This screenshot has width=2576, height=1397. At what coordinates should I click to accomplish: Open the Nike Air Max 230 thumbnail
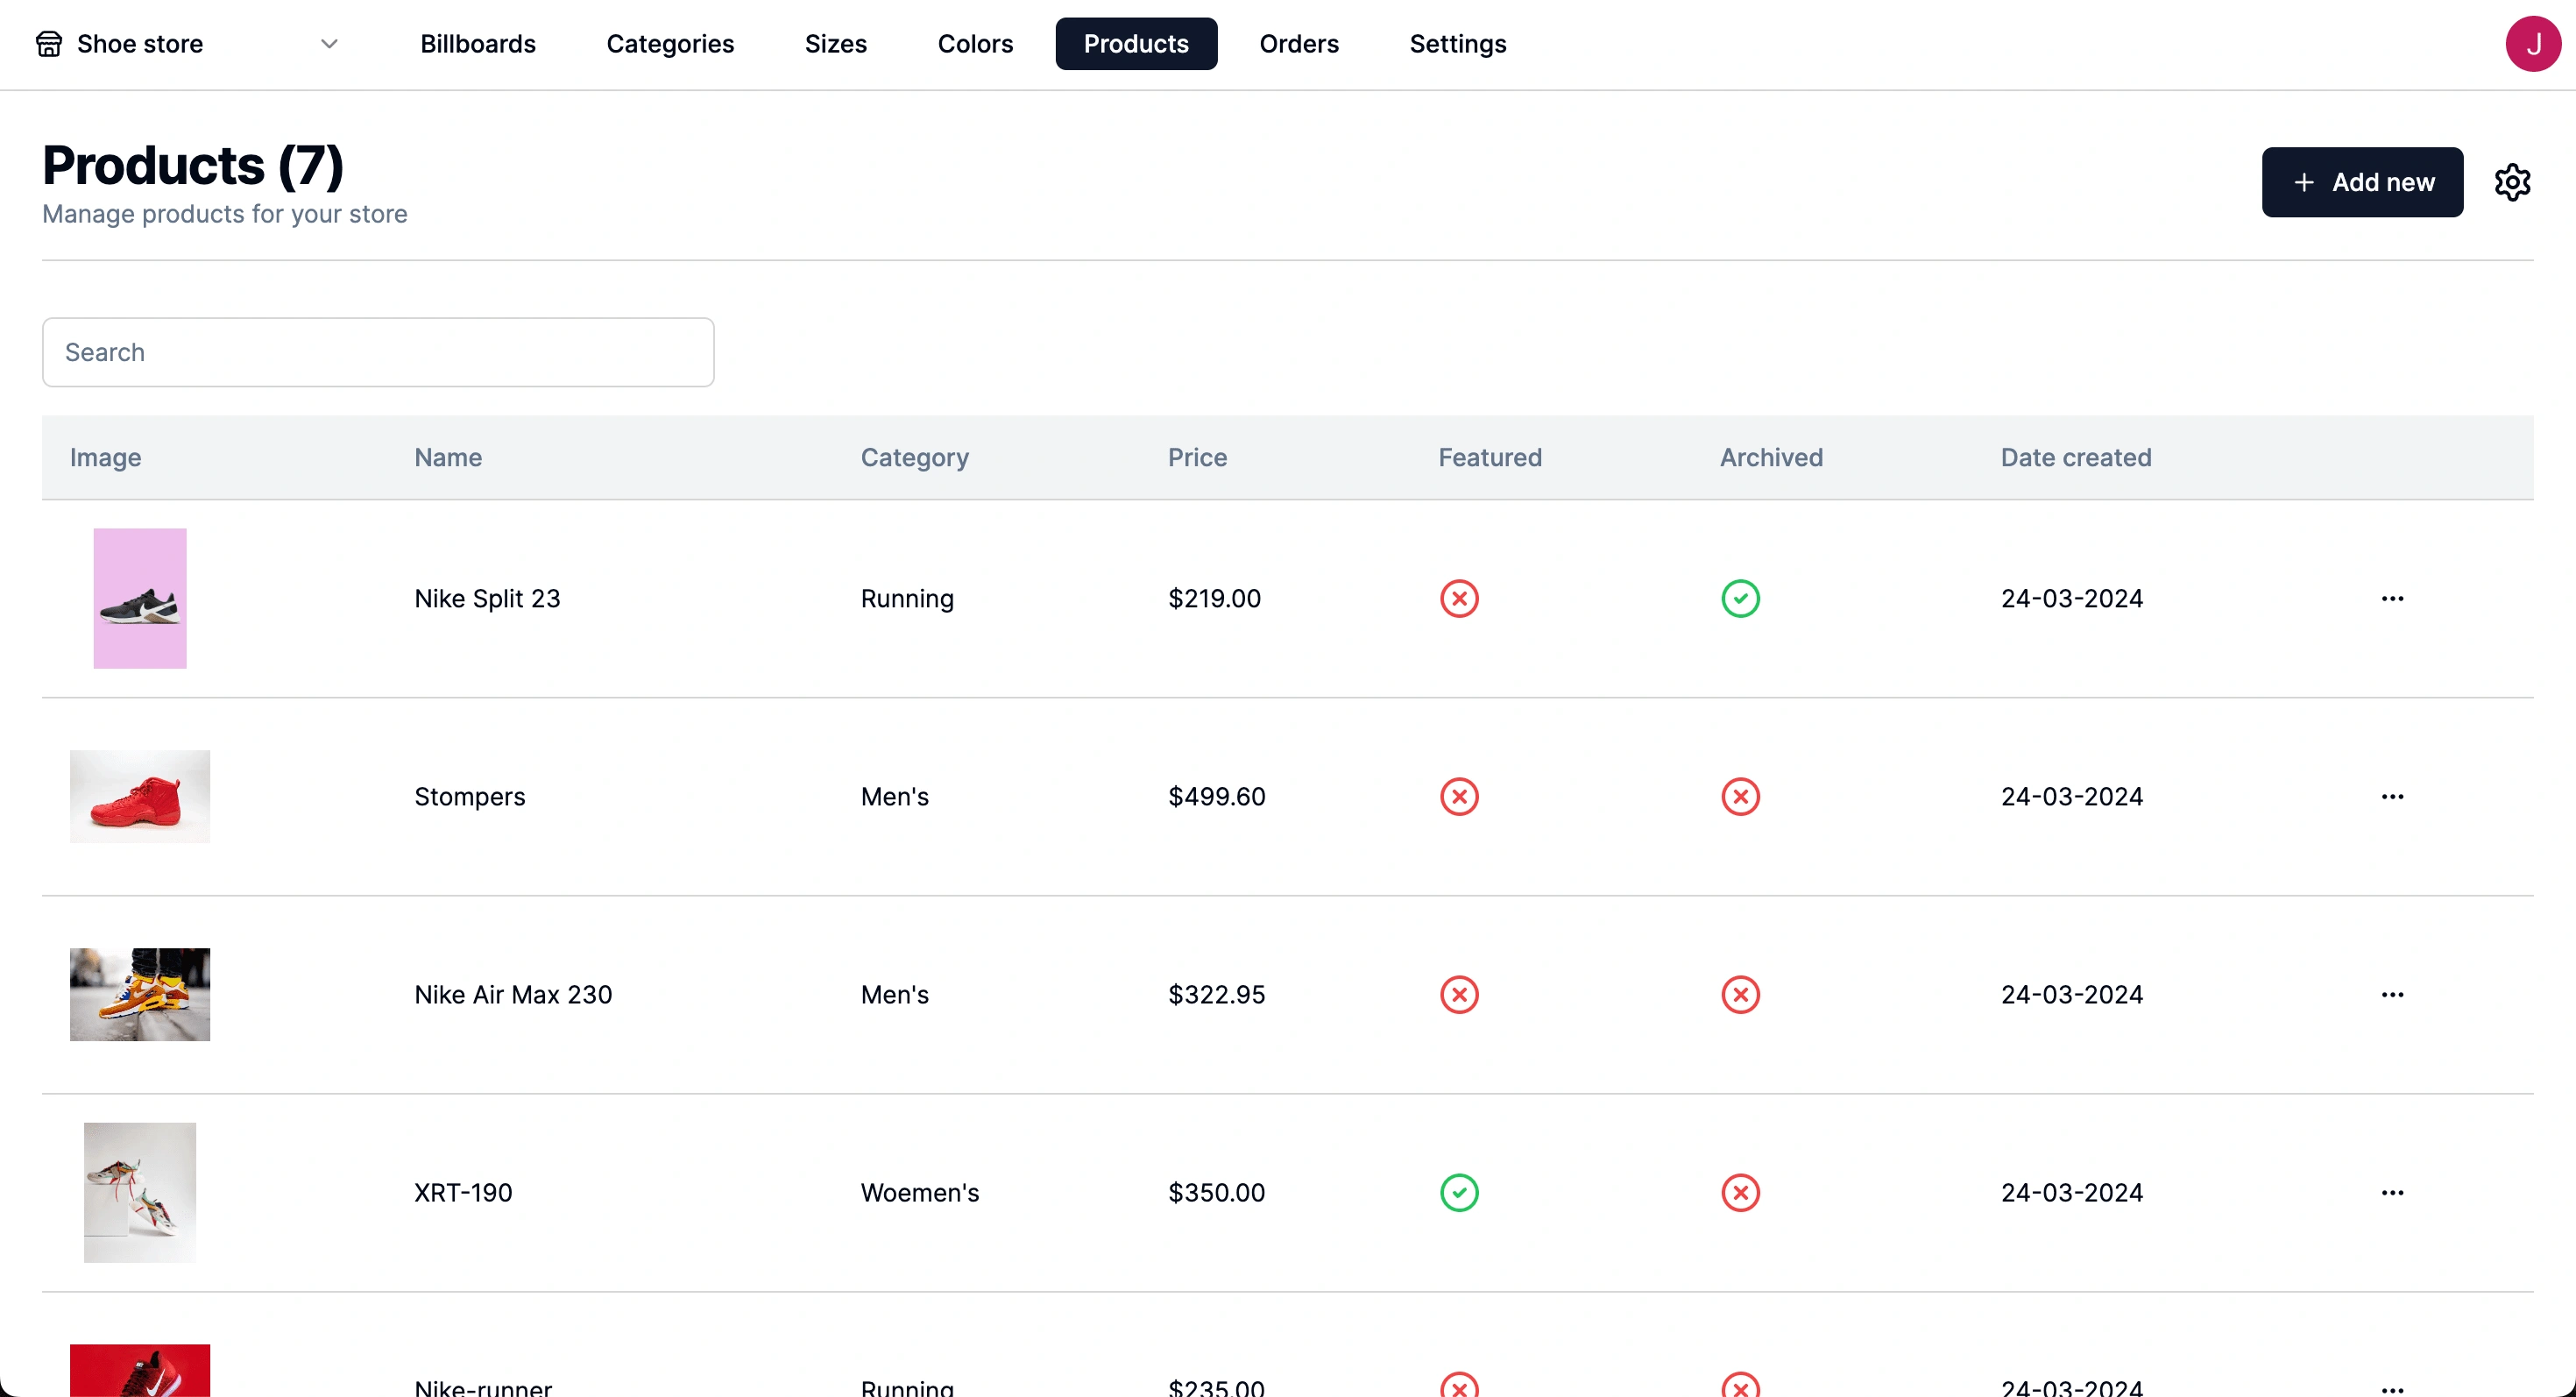(140, 994)
